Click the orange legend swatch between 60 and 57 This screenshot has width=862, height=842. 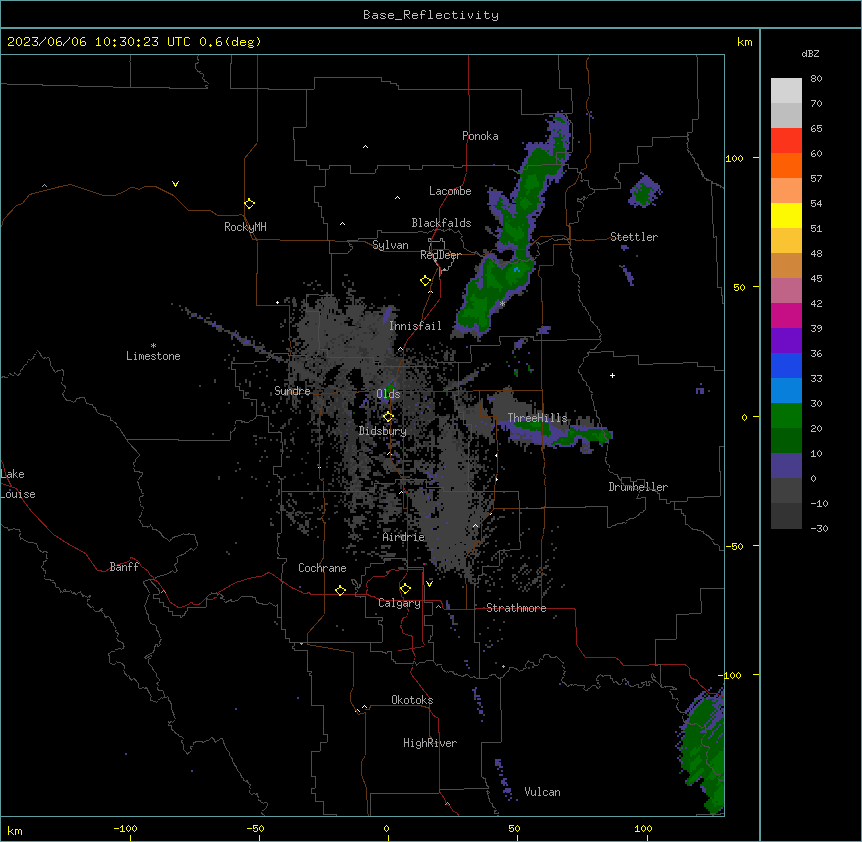[786, 165]
